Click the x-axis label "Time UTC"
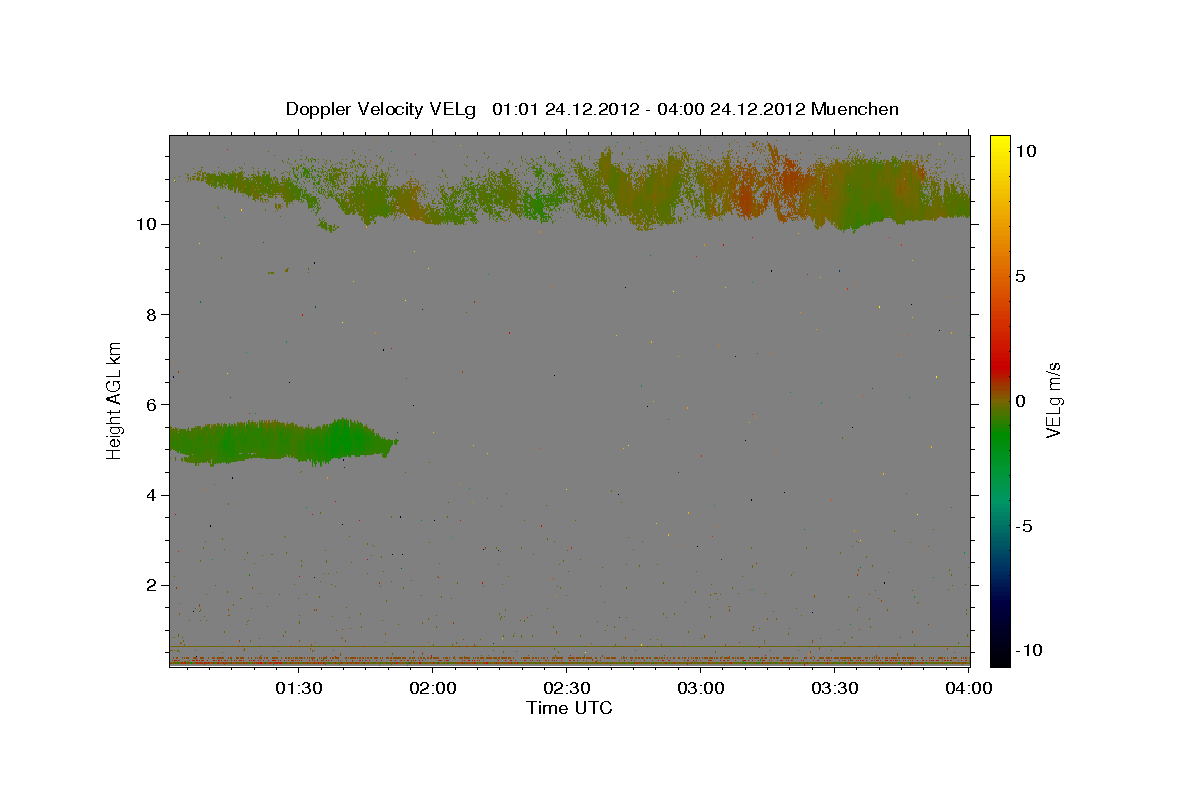1200x800 pixels. click(x=569, y=708)
